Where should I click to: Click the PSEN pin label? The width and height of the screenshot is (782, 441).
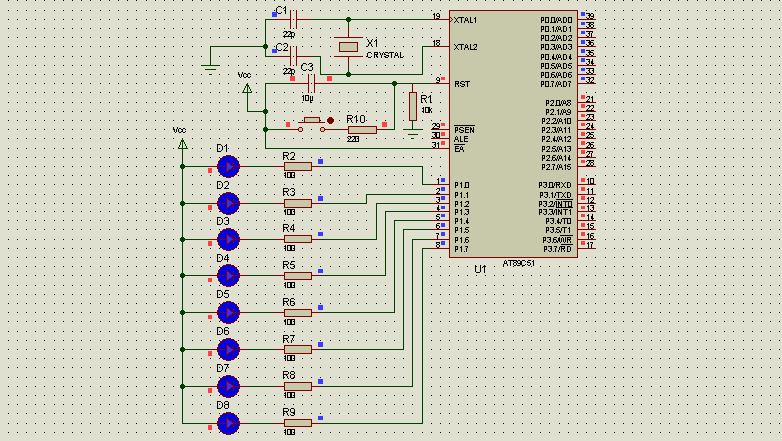pos(464,130)
